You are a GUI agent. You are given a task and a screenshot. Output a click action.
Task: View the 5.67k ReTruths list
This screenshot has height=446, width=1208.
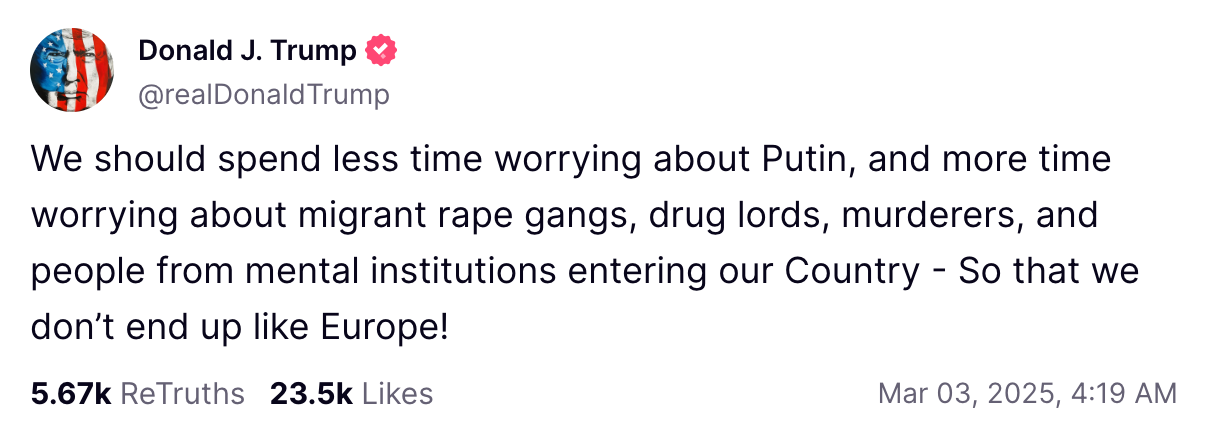pos(138,394)
